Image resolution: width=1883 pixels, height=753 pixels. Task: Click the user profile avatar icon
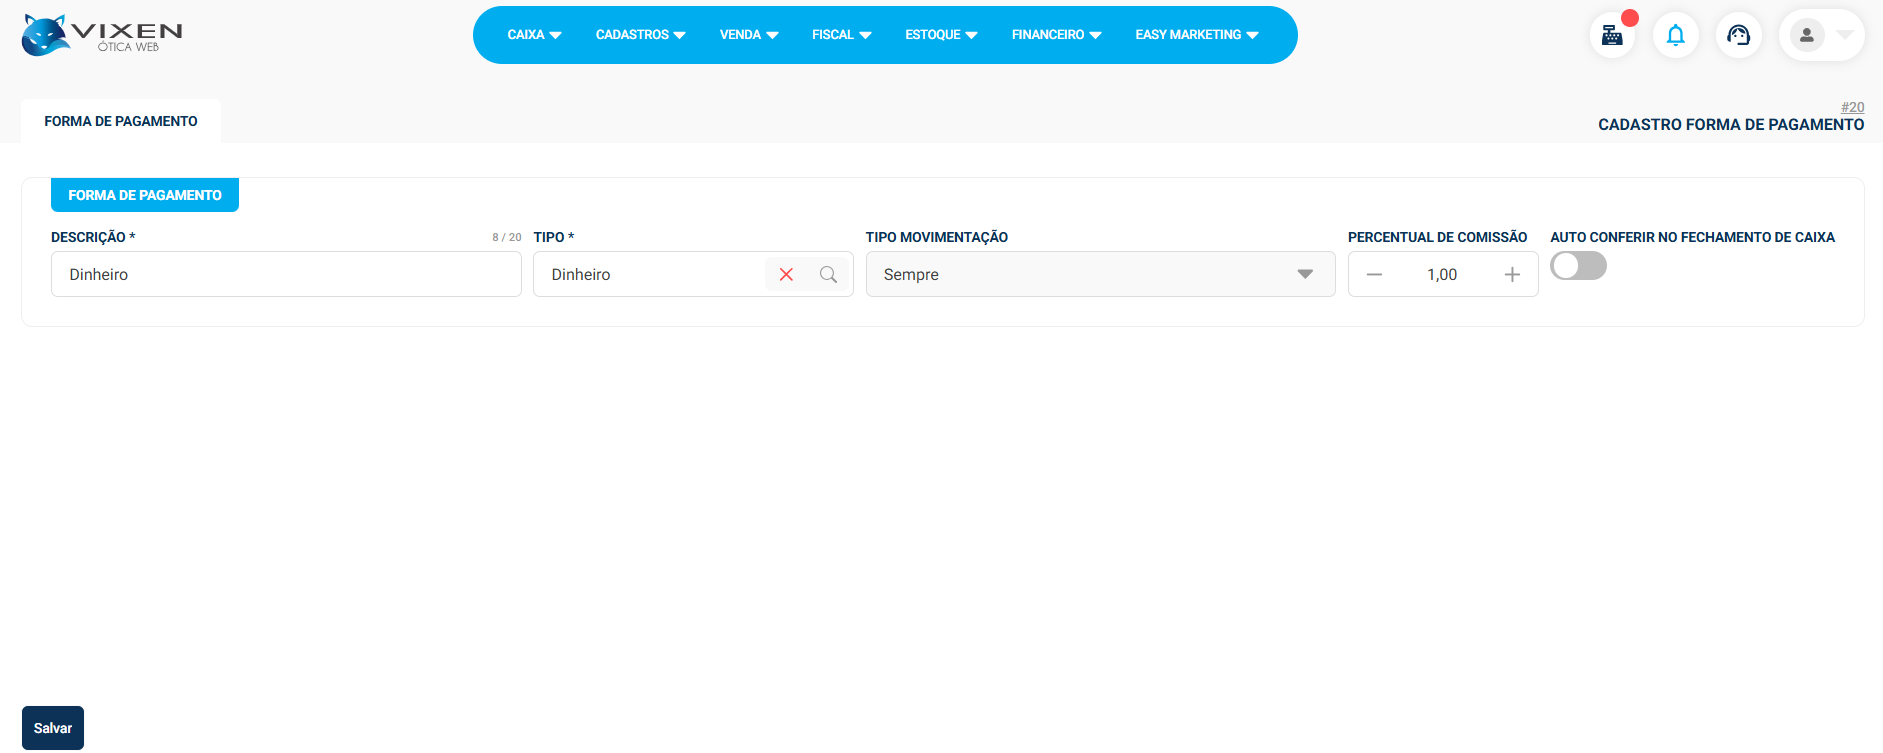(1806, 36)
